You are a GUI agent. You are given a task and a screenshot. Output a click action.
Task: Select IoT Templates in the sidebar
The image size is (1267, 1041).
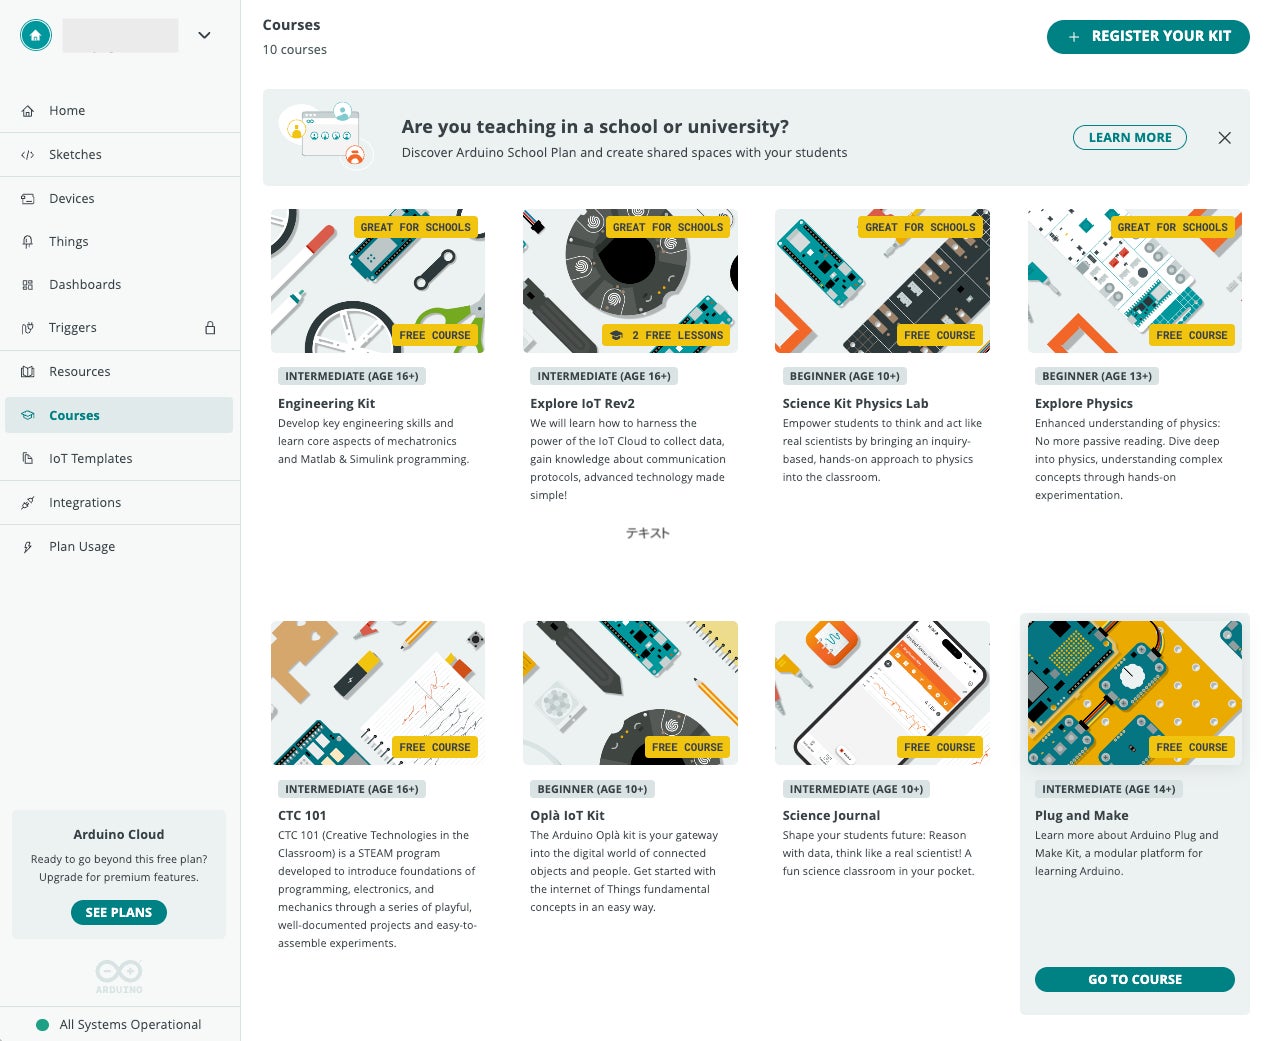click(120, 459)
